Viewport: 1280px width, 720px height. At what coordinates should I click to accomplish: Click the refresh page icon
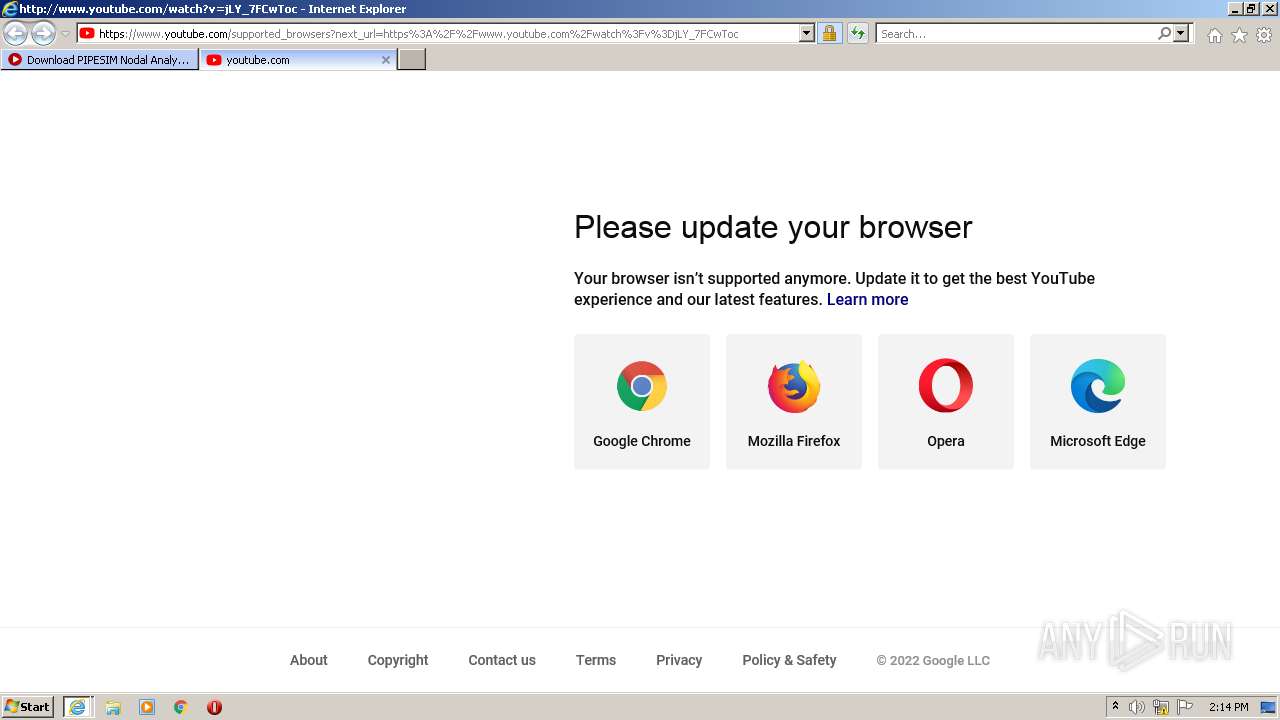point(857,34)
